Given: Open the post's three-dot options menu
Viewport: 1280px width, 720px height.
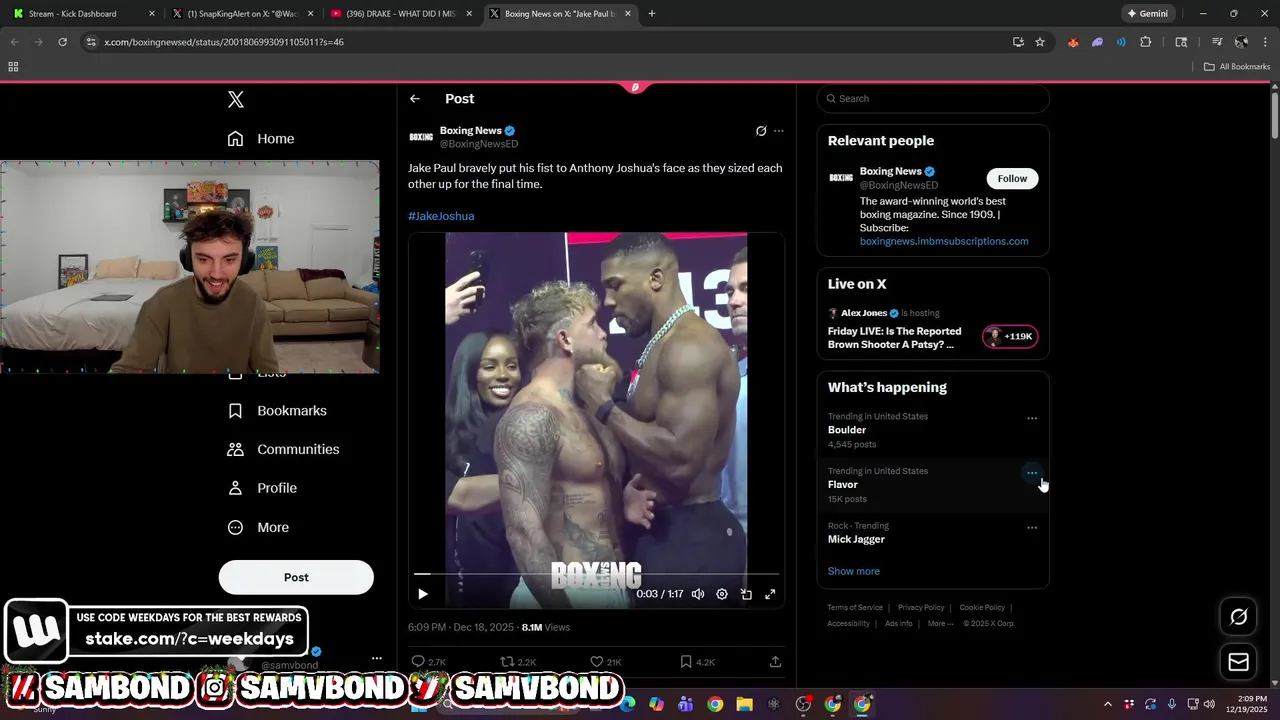Looking at the screenshot, I should (x=779, y=131).
